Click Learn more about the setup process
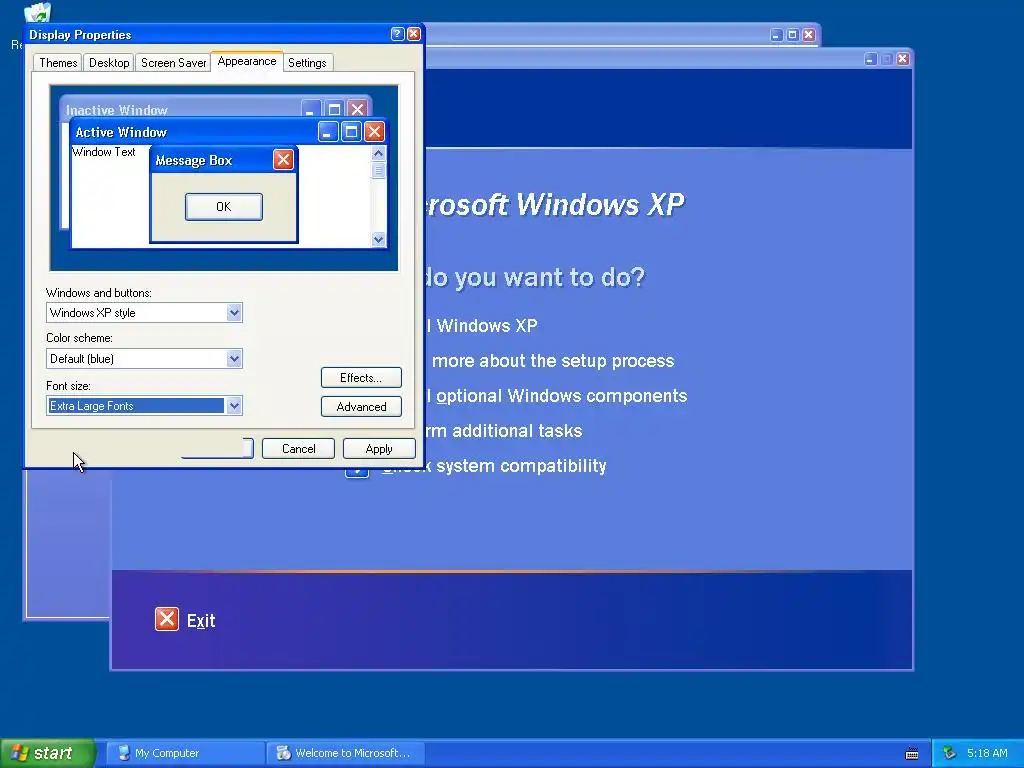This screenshot has height=768, width=1024. coord(552,360)
